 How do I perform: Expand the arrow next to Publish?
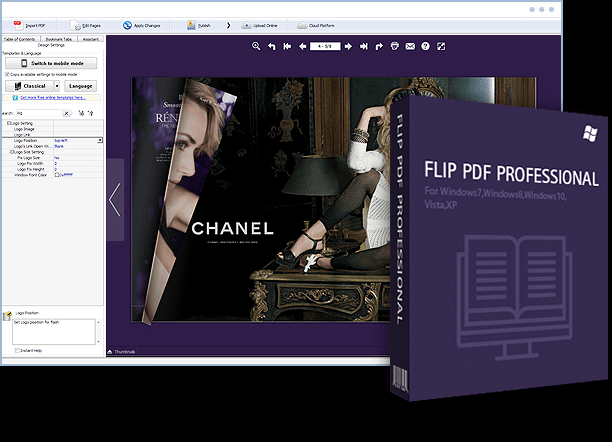[x=228, y=25]
